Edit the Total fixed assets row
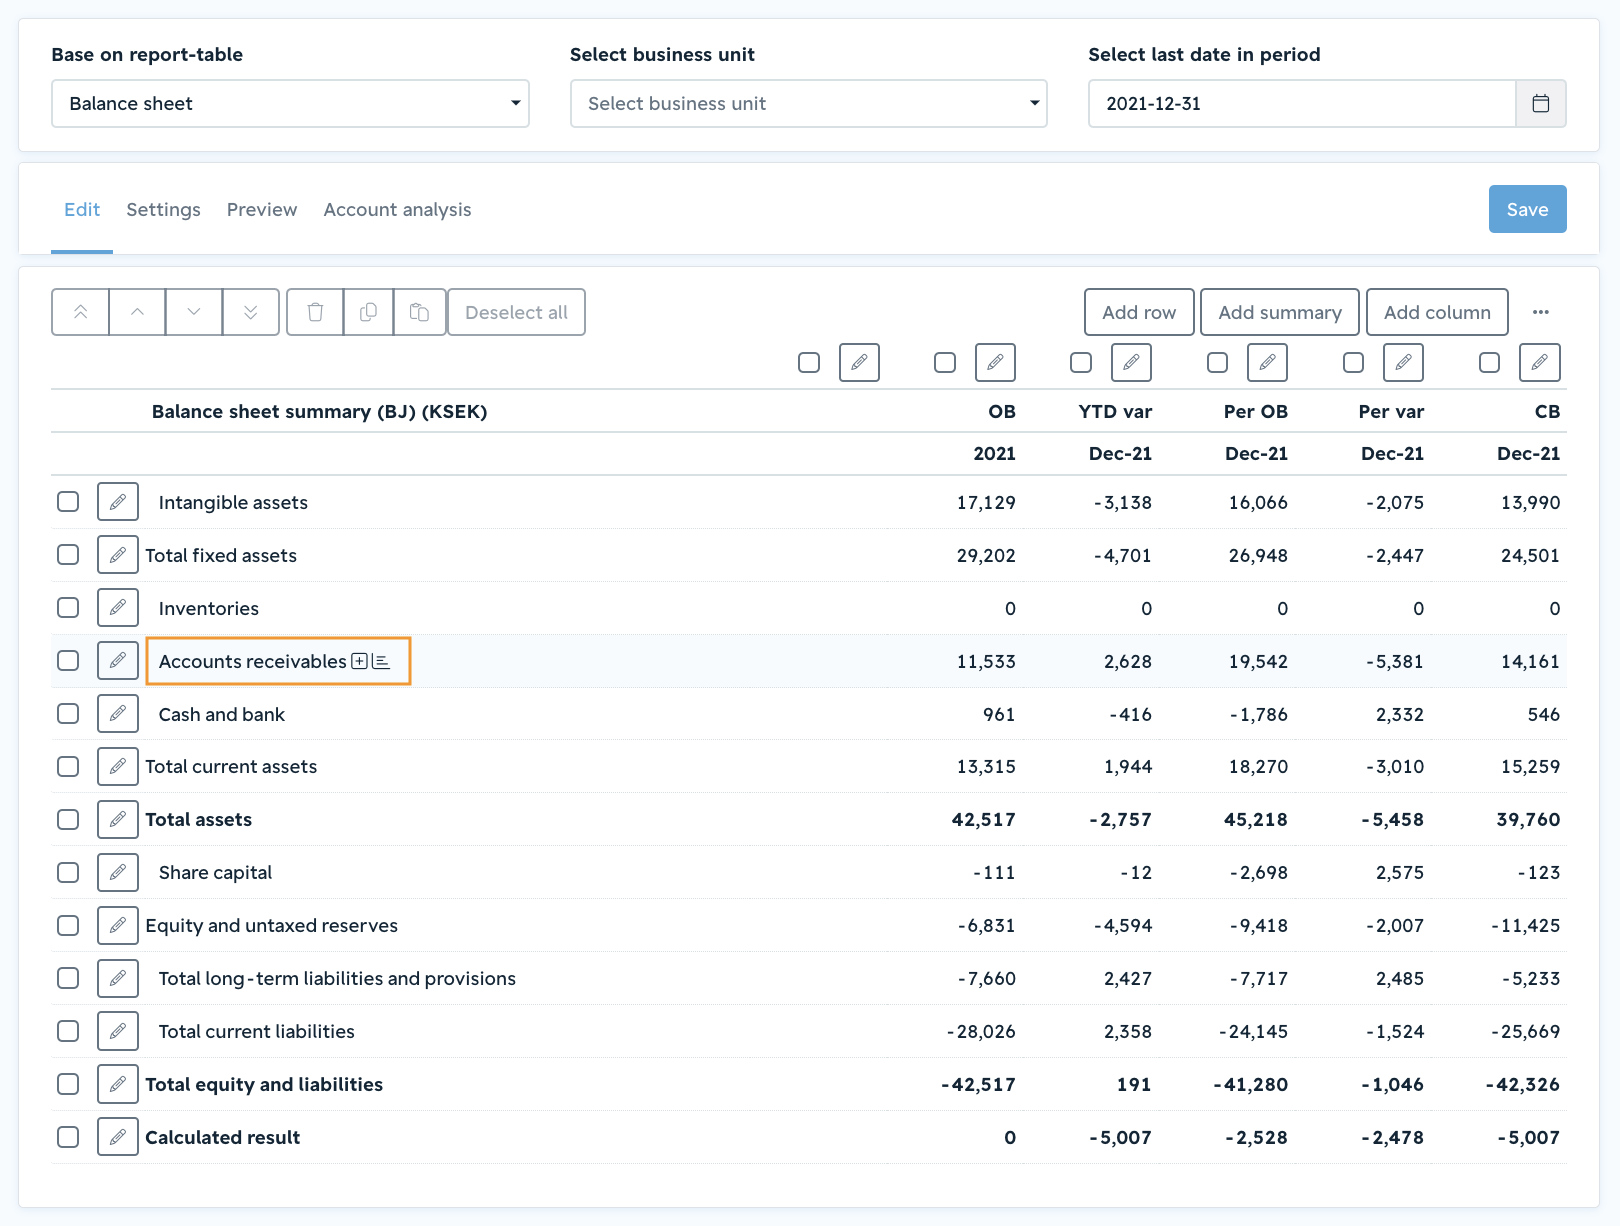 click(118, 554)
